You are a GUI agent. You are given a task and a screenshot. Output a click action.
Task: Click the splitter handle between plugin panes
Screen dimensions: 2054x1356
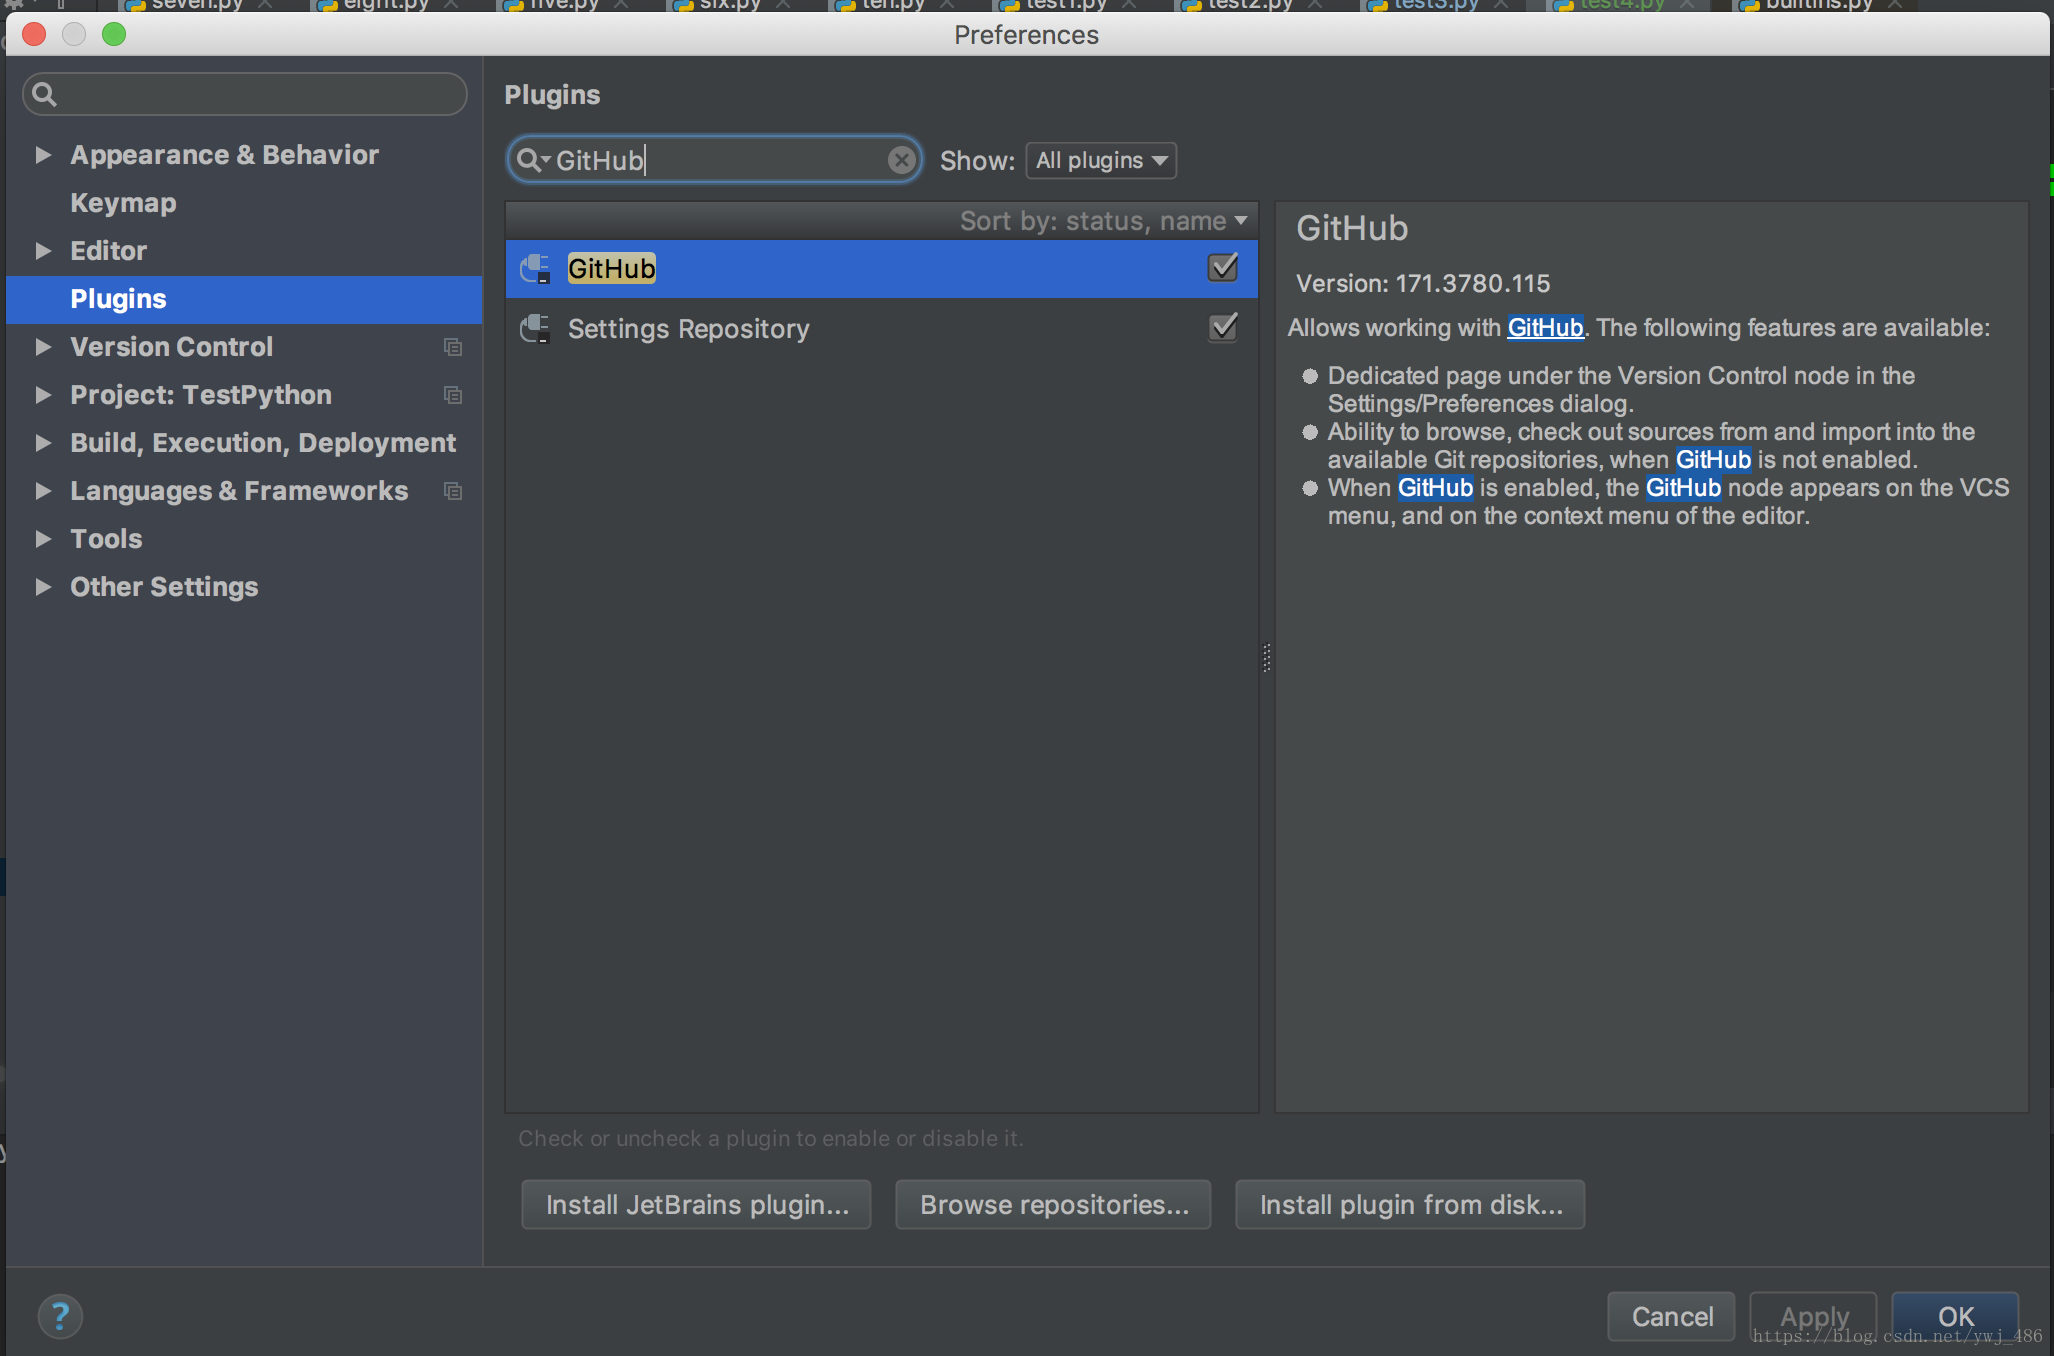coord(1267,657)
